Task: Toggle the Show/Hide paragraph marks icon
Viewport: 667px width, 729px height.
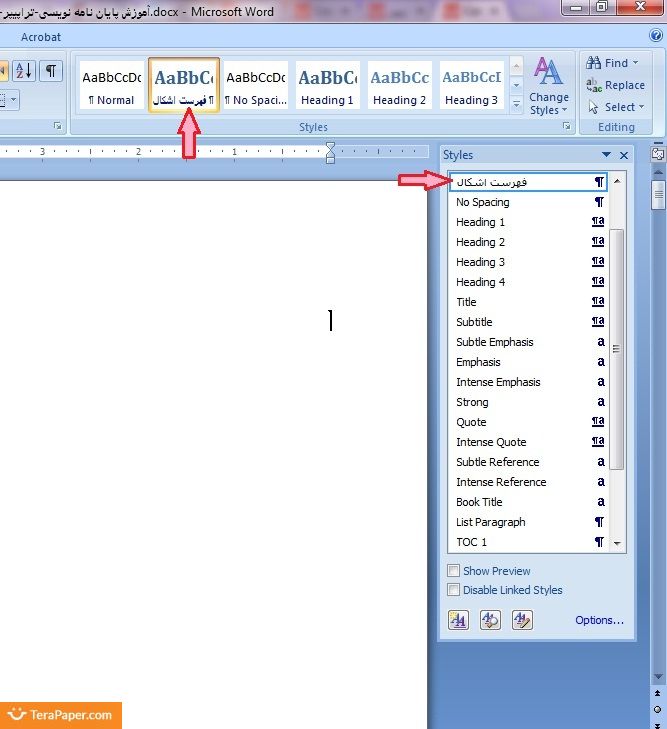Action: [x=49, y=70]
